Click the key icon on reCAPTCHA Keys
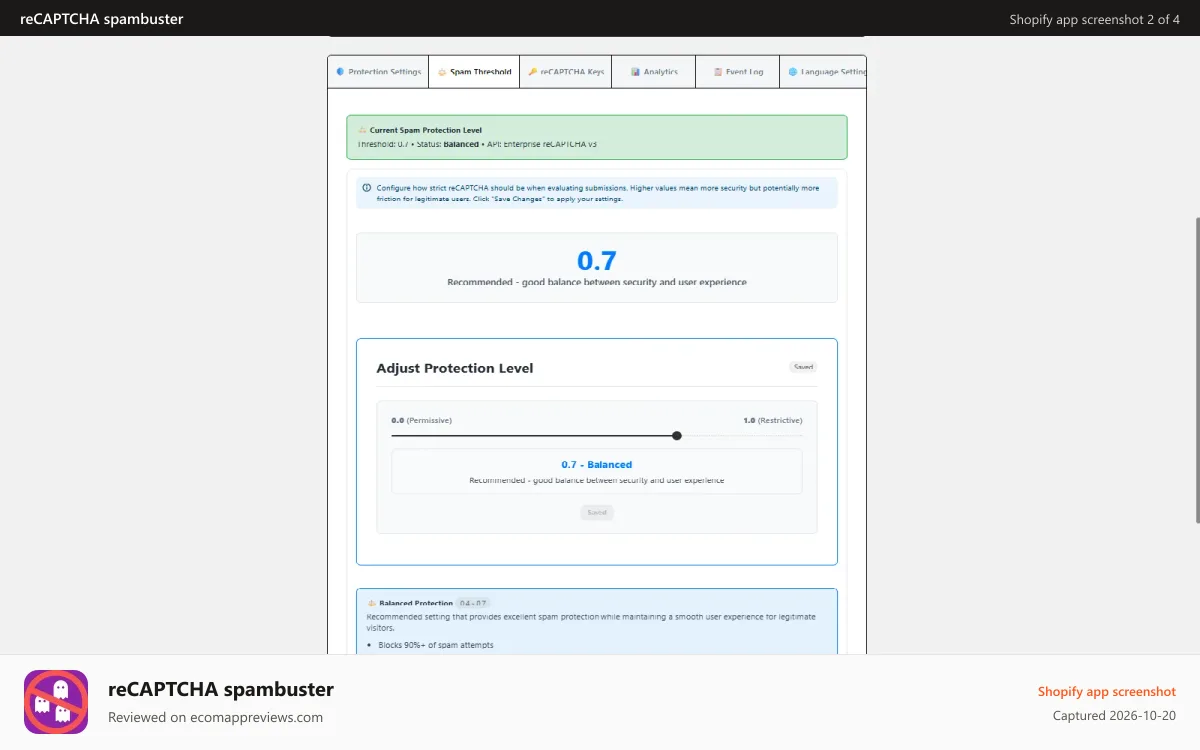This screenshot has height=750, width=1200. pos(533,72)
